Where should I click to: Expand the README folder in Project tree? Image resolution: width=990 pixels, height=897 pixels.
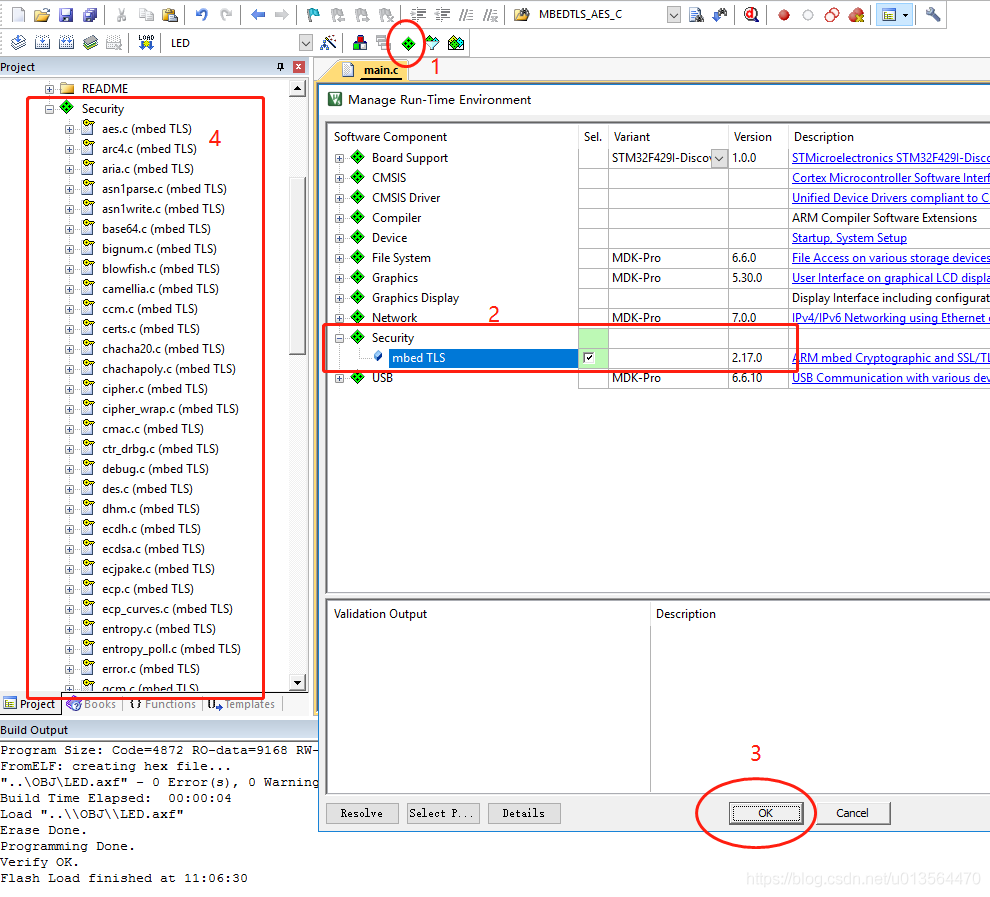[50, 89]
